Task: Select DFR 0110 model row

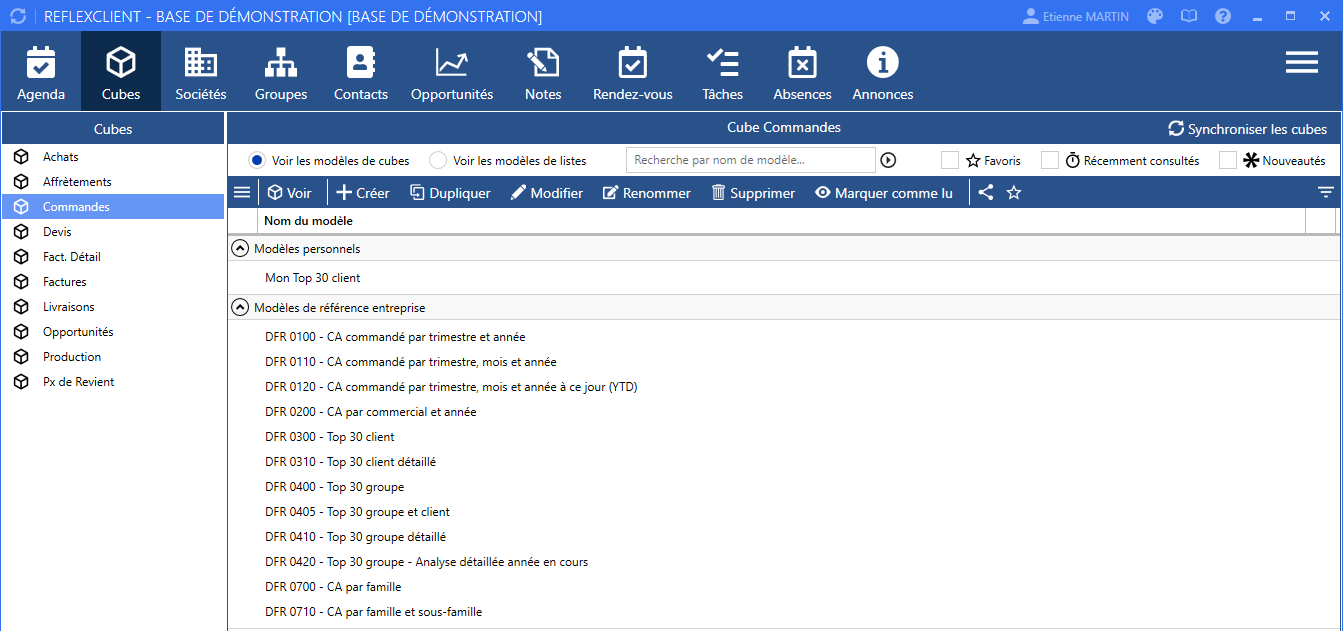Action: point(783,362)
